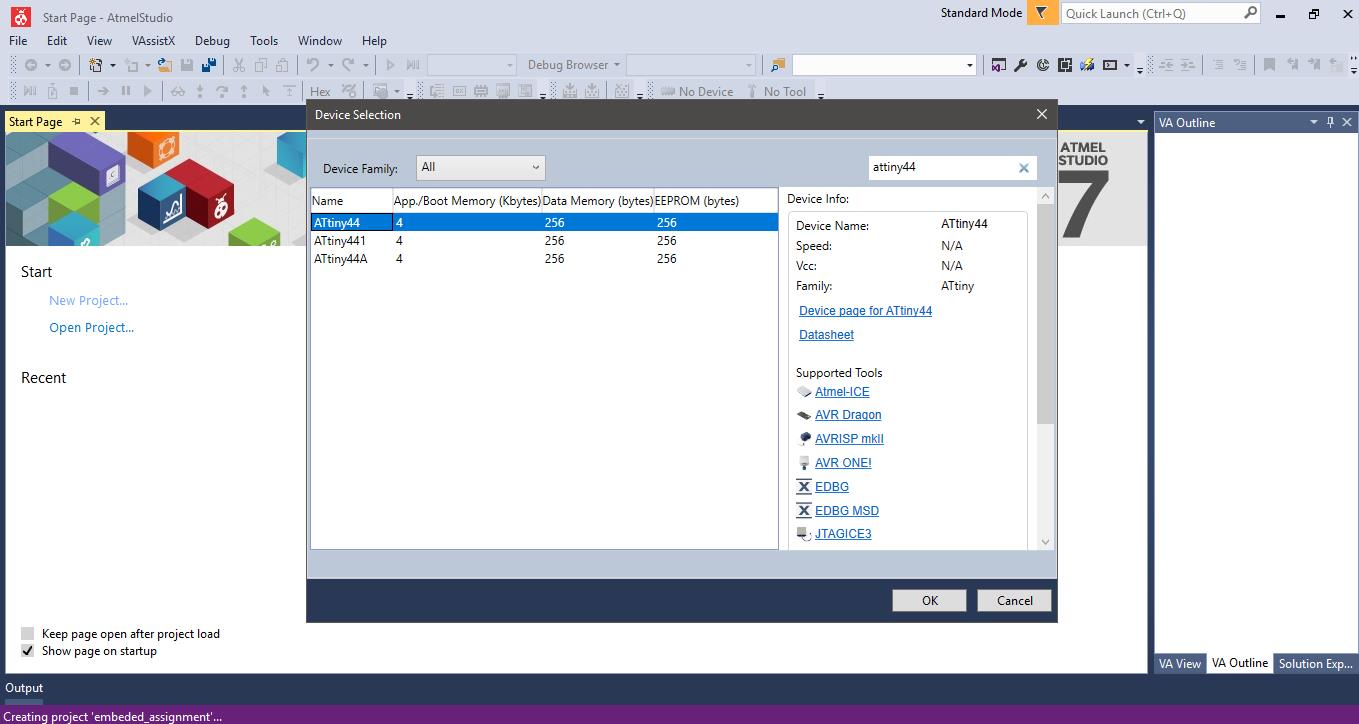Screen dimensions: 1359x724
Task: Select the ATtiny441 row in device list
Action: click(545, 241)
